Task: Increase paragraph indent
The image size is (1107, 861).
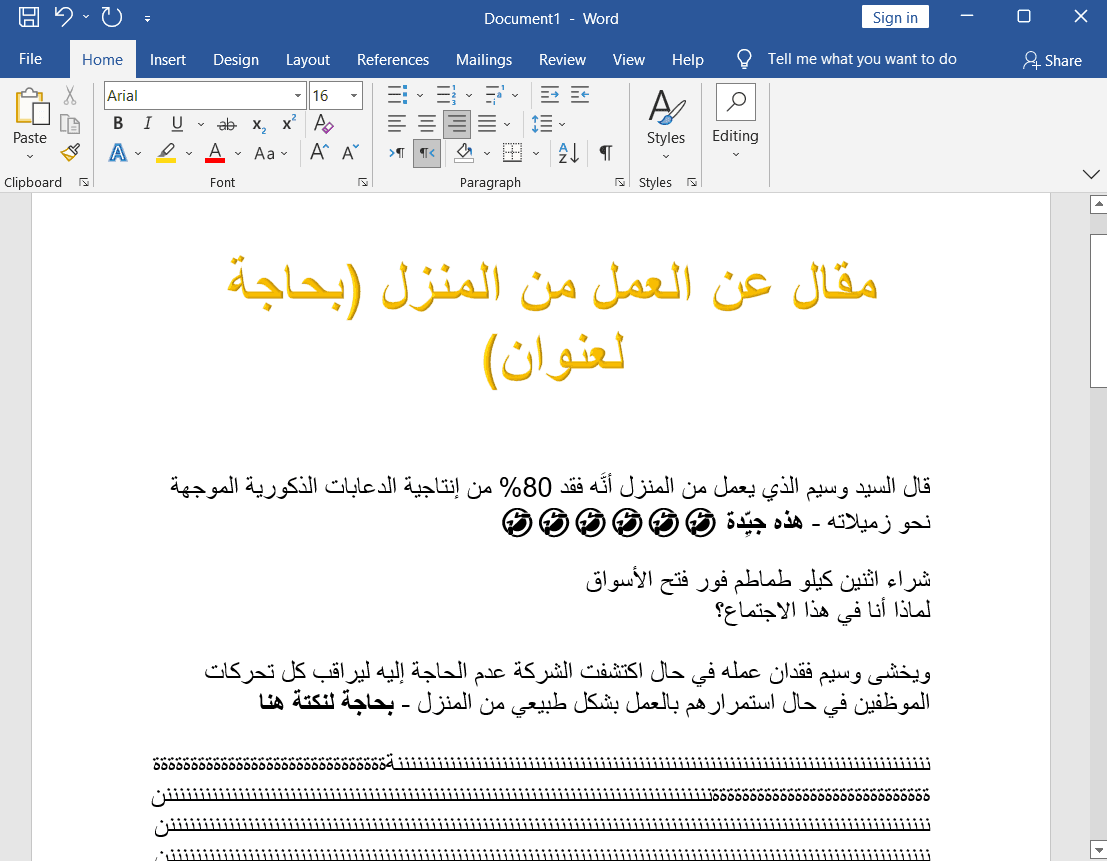Action: (580, 95)
